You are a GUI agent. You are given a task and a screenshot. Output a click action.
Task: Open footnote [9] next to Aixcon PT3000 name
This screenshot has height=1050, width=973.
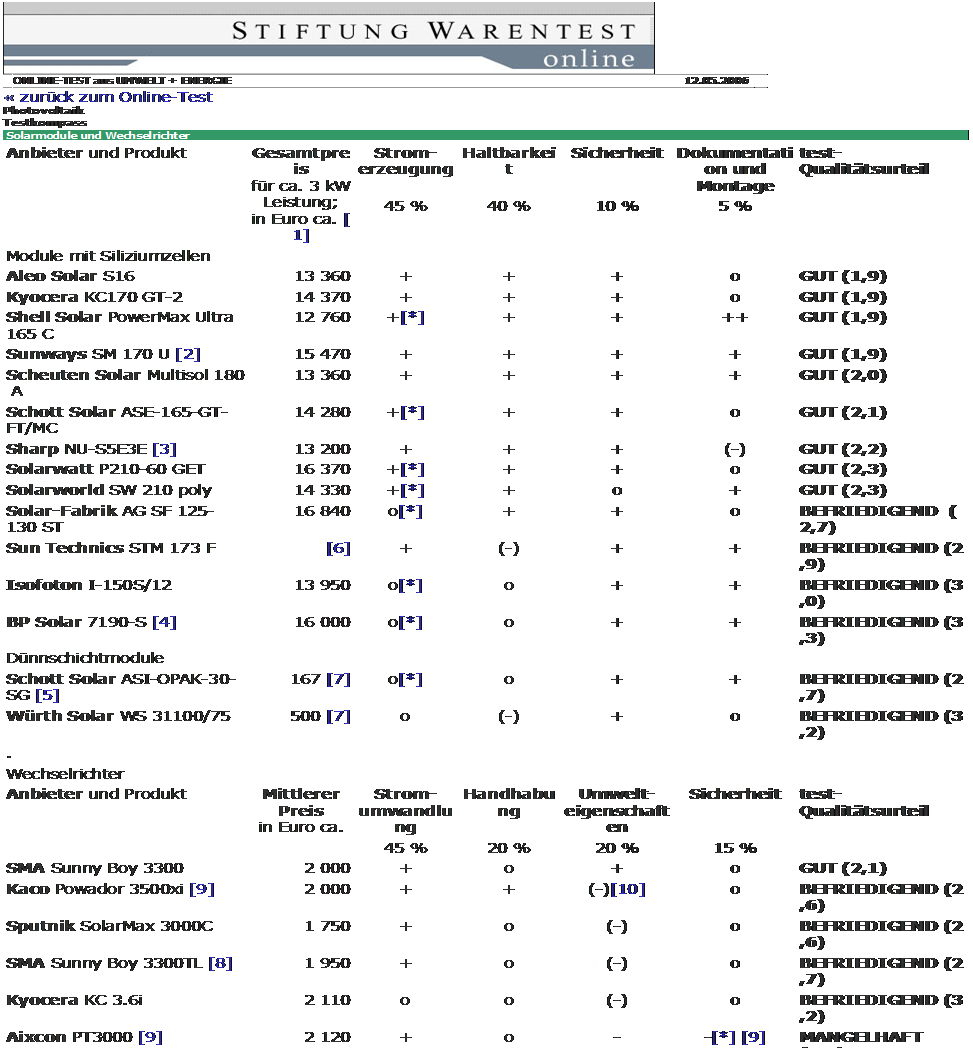[150, 1037]
